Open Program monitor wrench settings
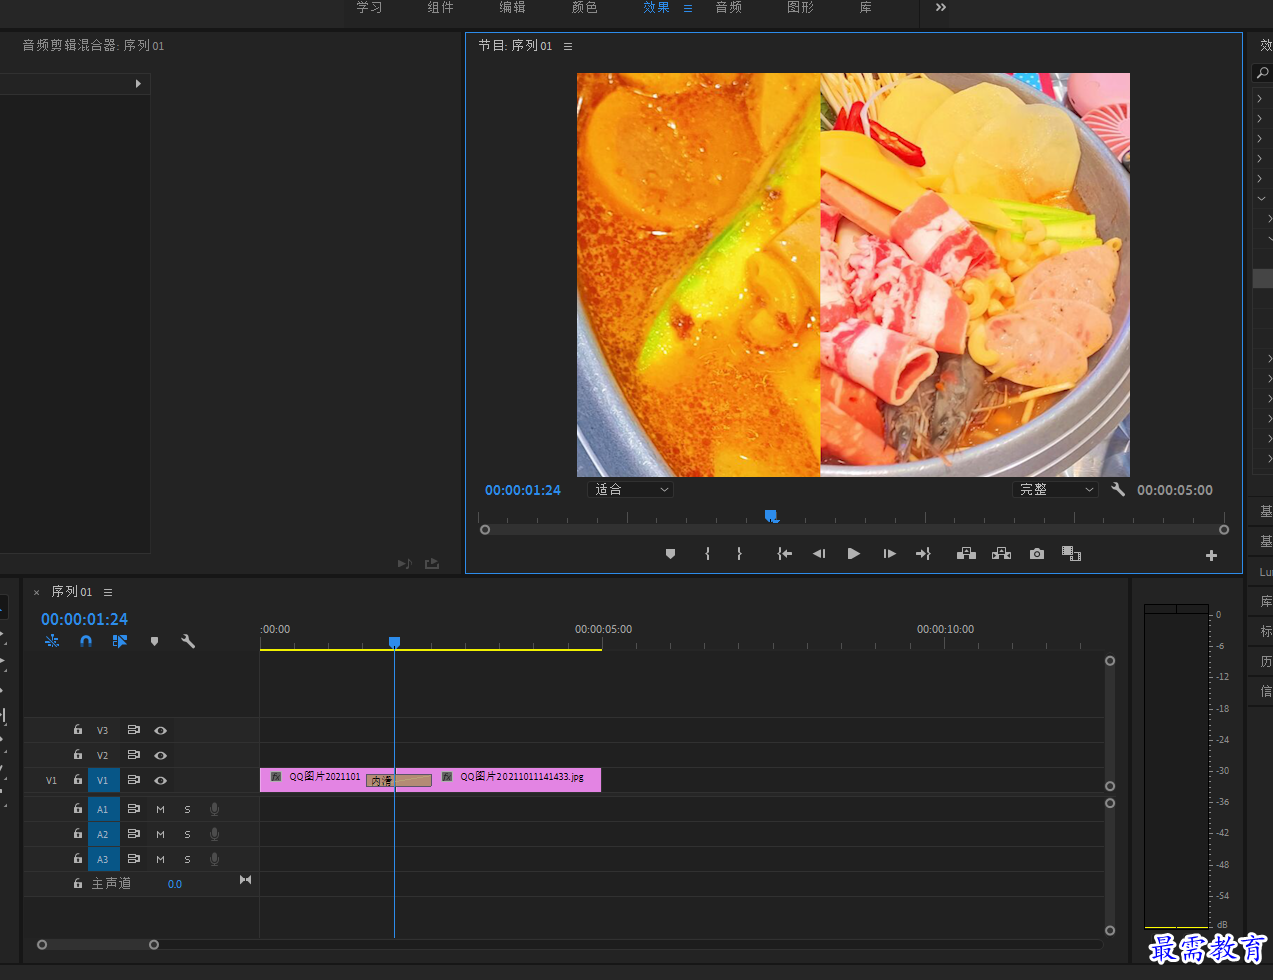1273x980 pixels. 1118,489
